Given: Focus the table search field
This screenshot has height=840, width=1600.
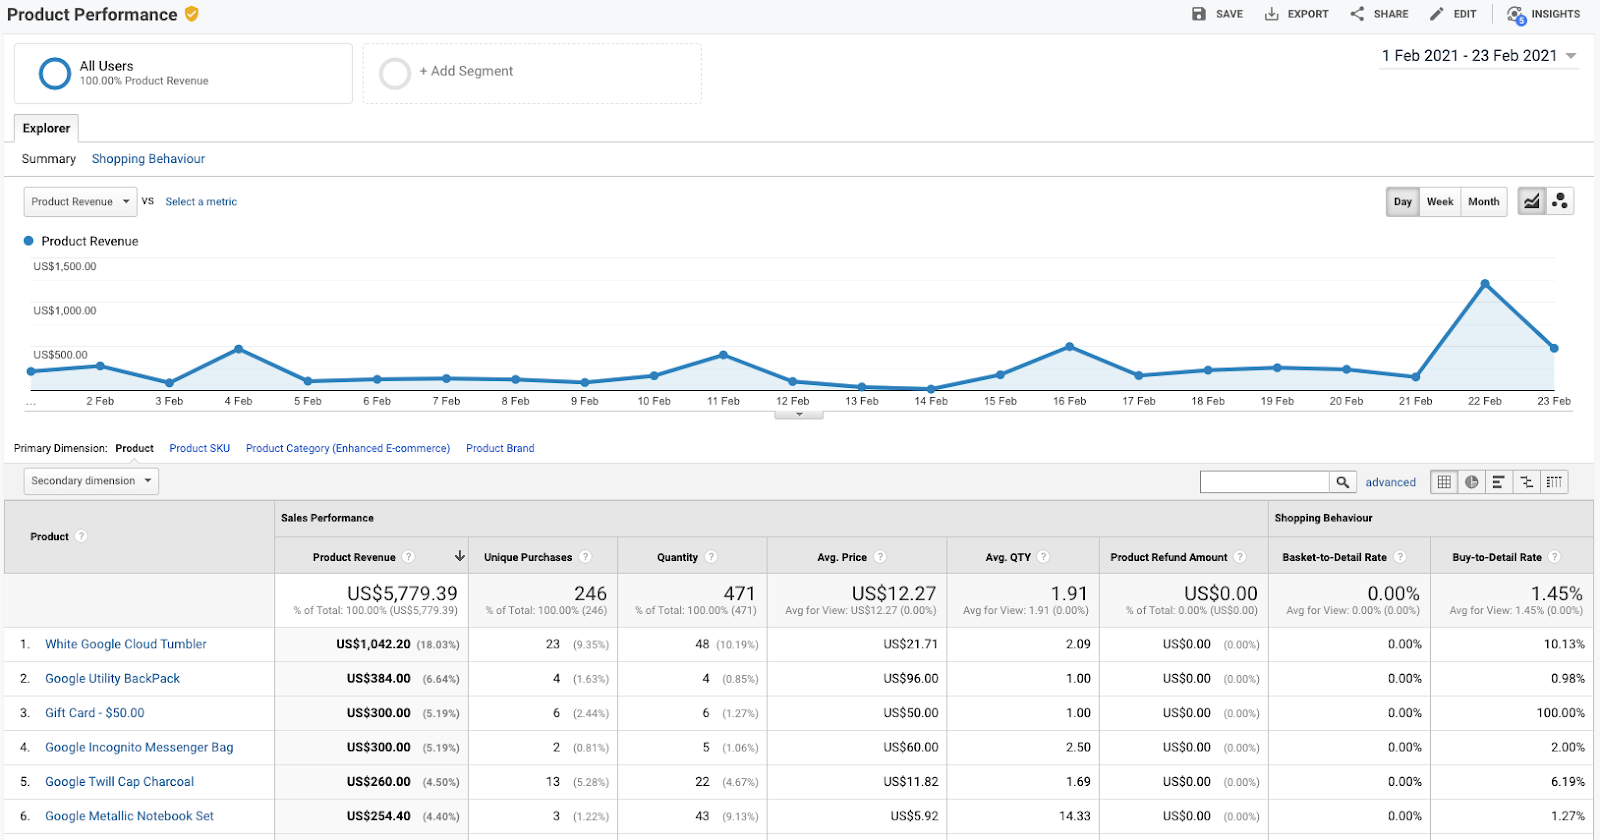Looking at the screenshot, I should click(x=1265, y=482).
